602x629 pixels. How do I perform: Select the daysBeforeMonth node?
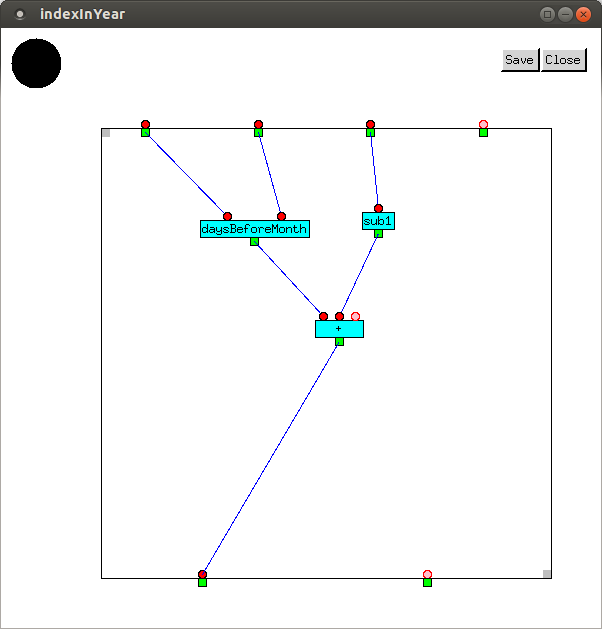(254, 229)
